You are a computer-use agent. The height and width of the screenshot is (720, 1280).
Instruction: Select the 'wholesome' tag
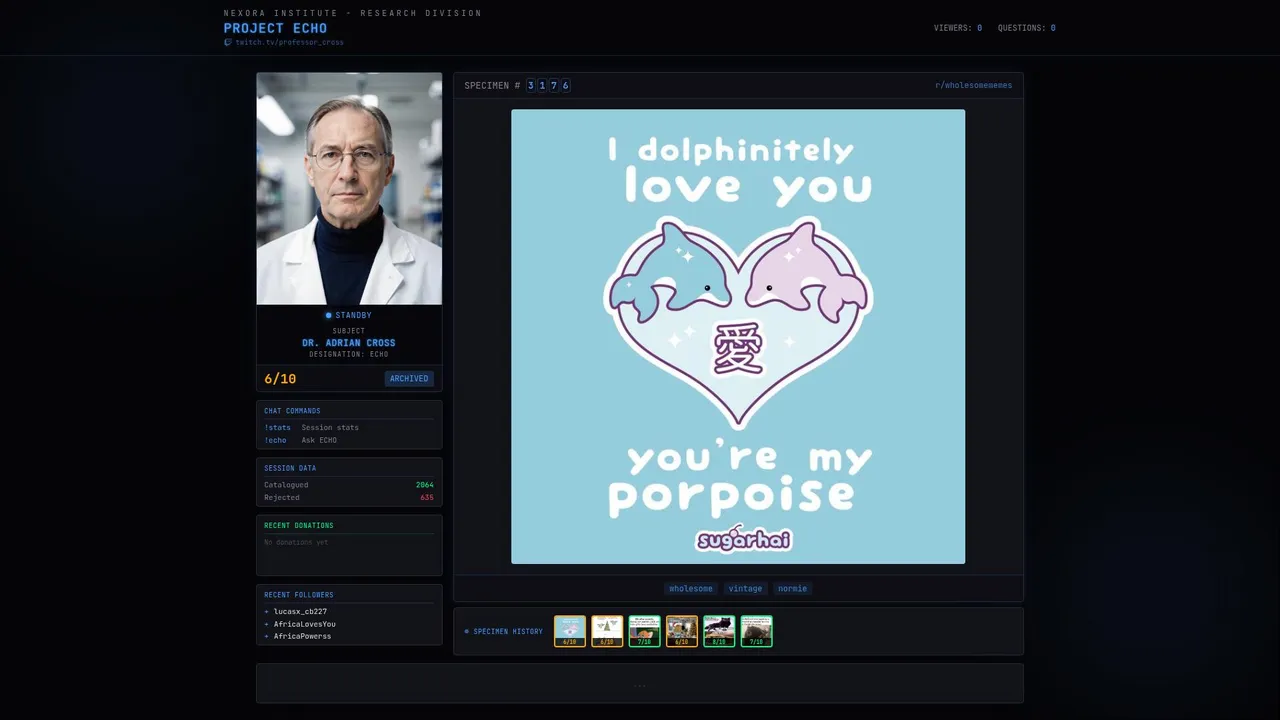coord(691,589)
